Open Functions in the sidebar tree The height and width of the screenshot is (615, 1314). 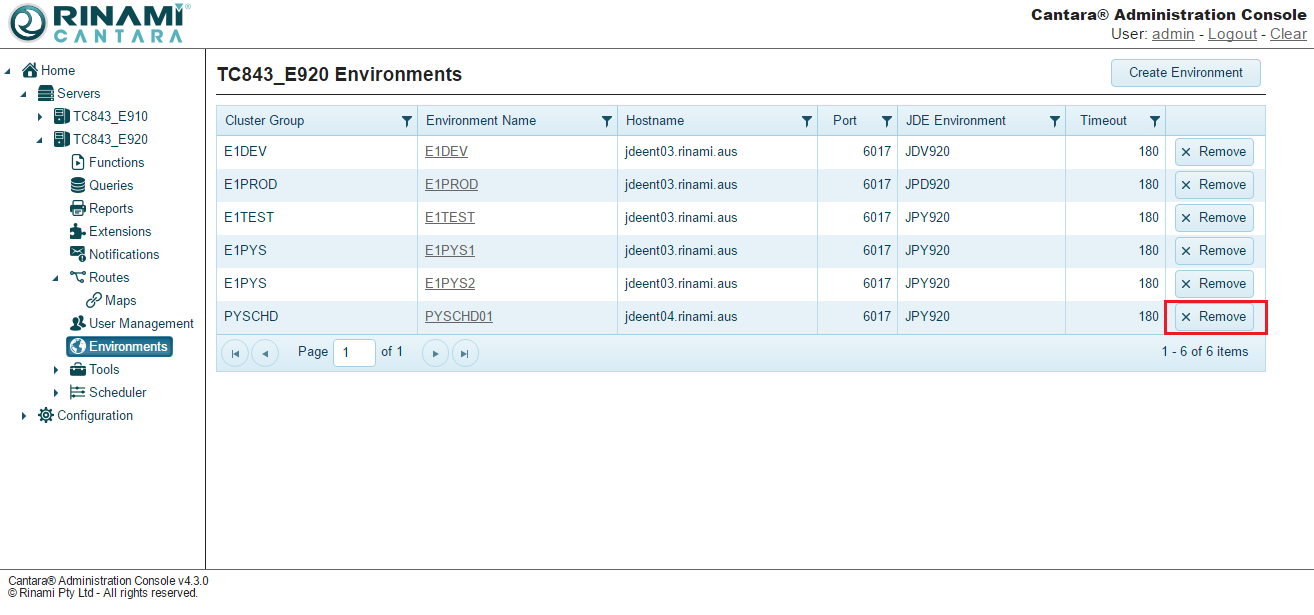[x=116, y=162]
